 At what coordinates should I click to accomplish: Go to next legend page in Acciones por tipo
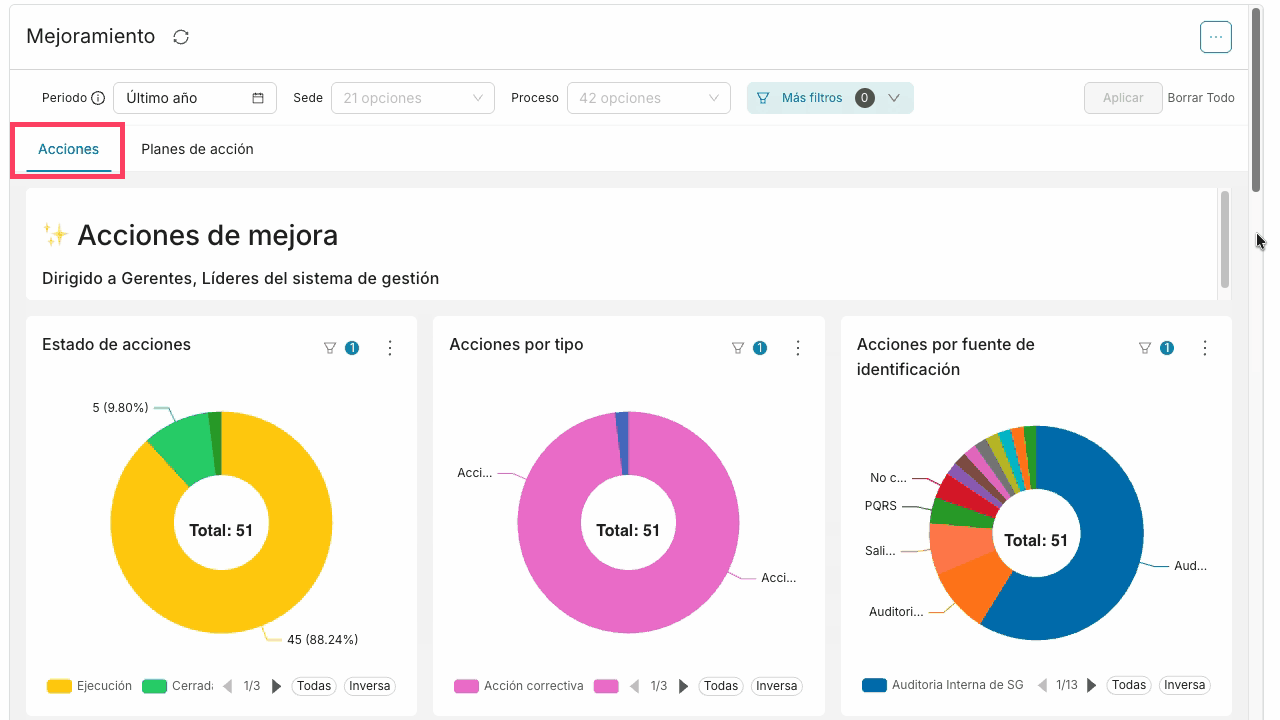684,686
